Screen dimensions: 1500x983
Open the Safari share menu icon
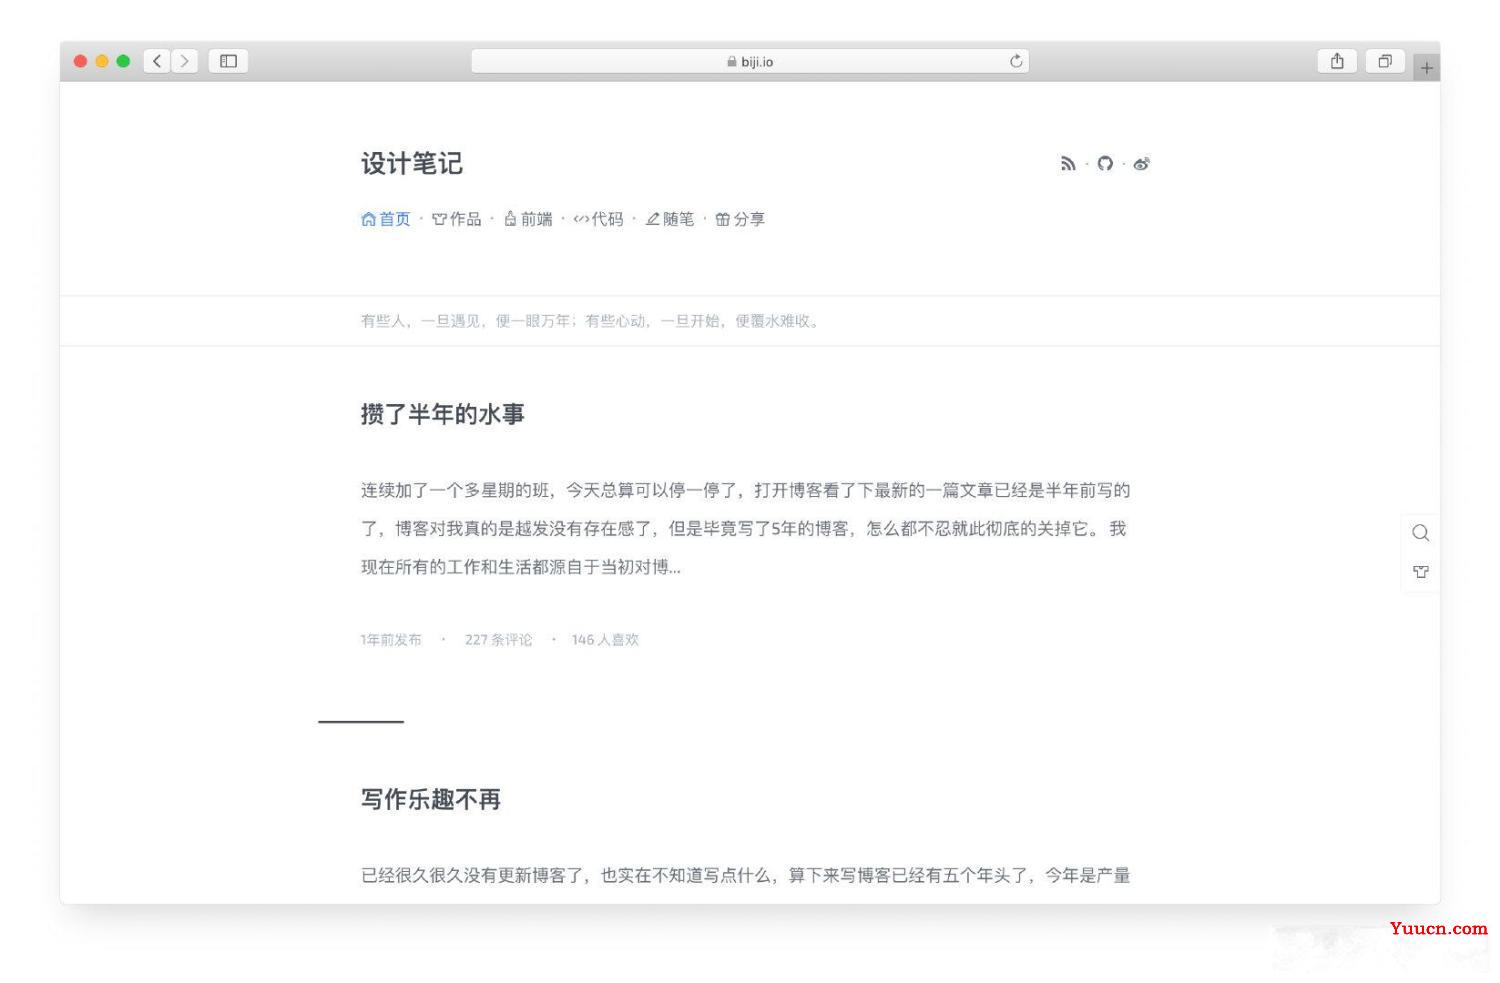[x=1337, y=61]
